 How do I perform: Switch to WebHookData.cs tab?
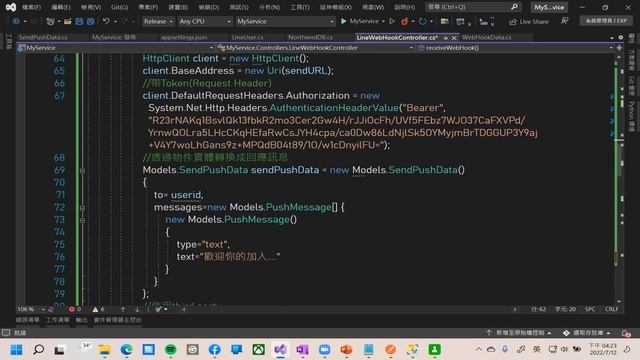point(487,37)
